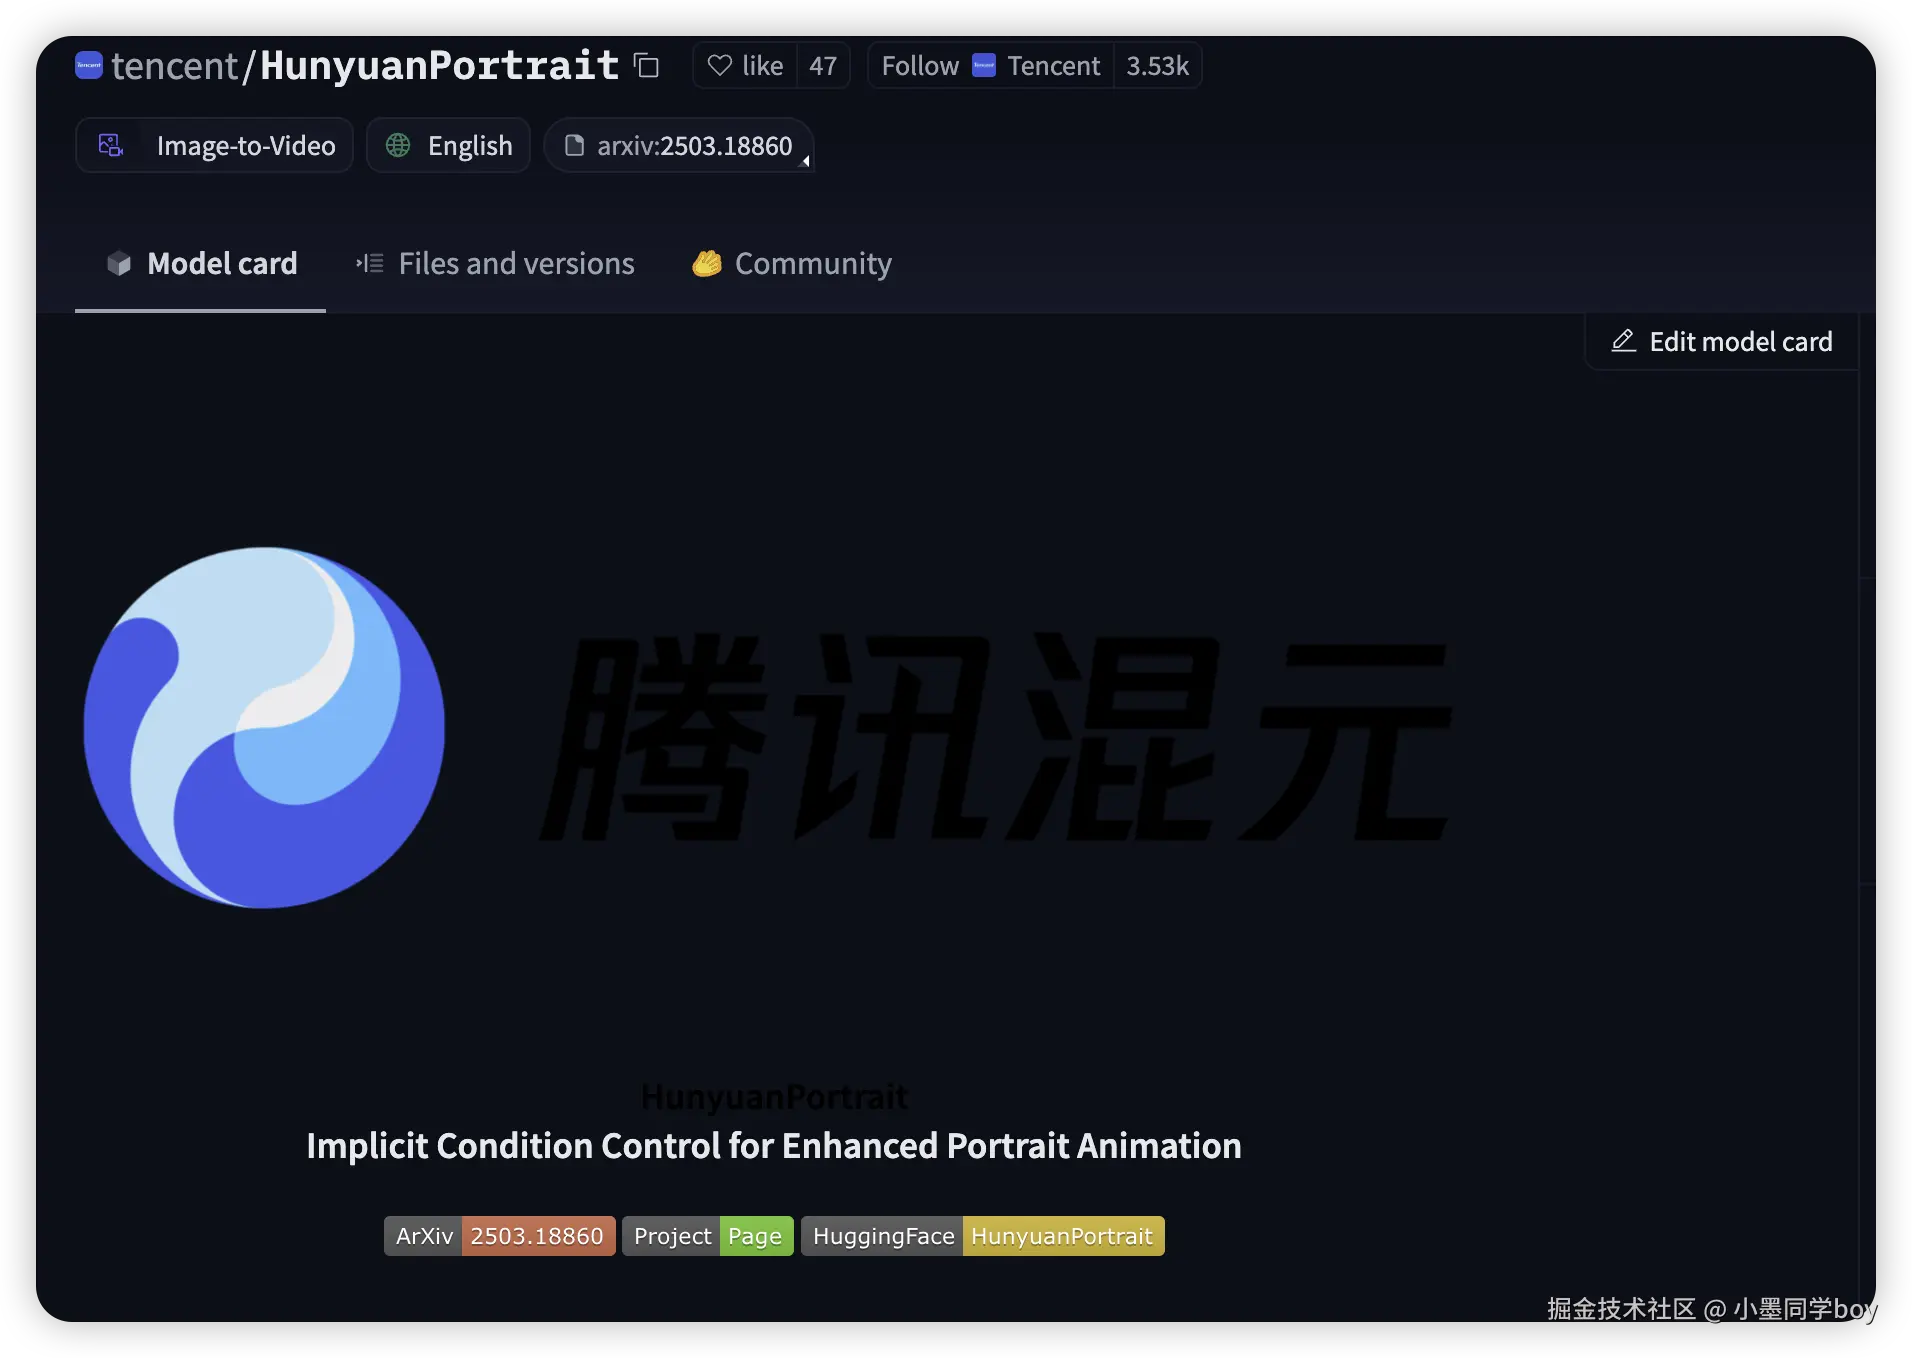Follow the Tencent organization

click(x=991, y=66)
